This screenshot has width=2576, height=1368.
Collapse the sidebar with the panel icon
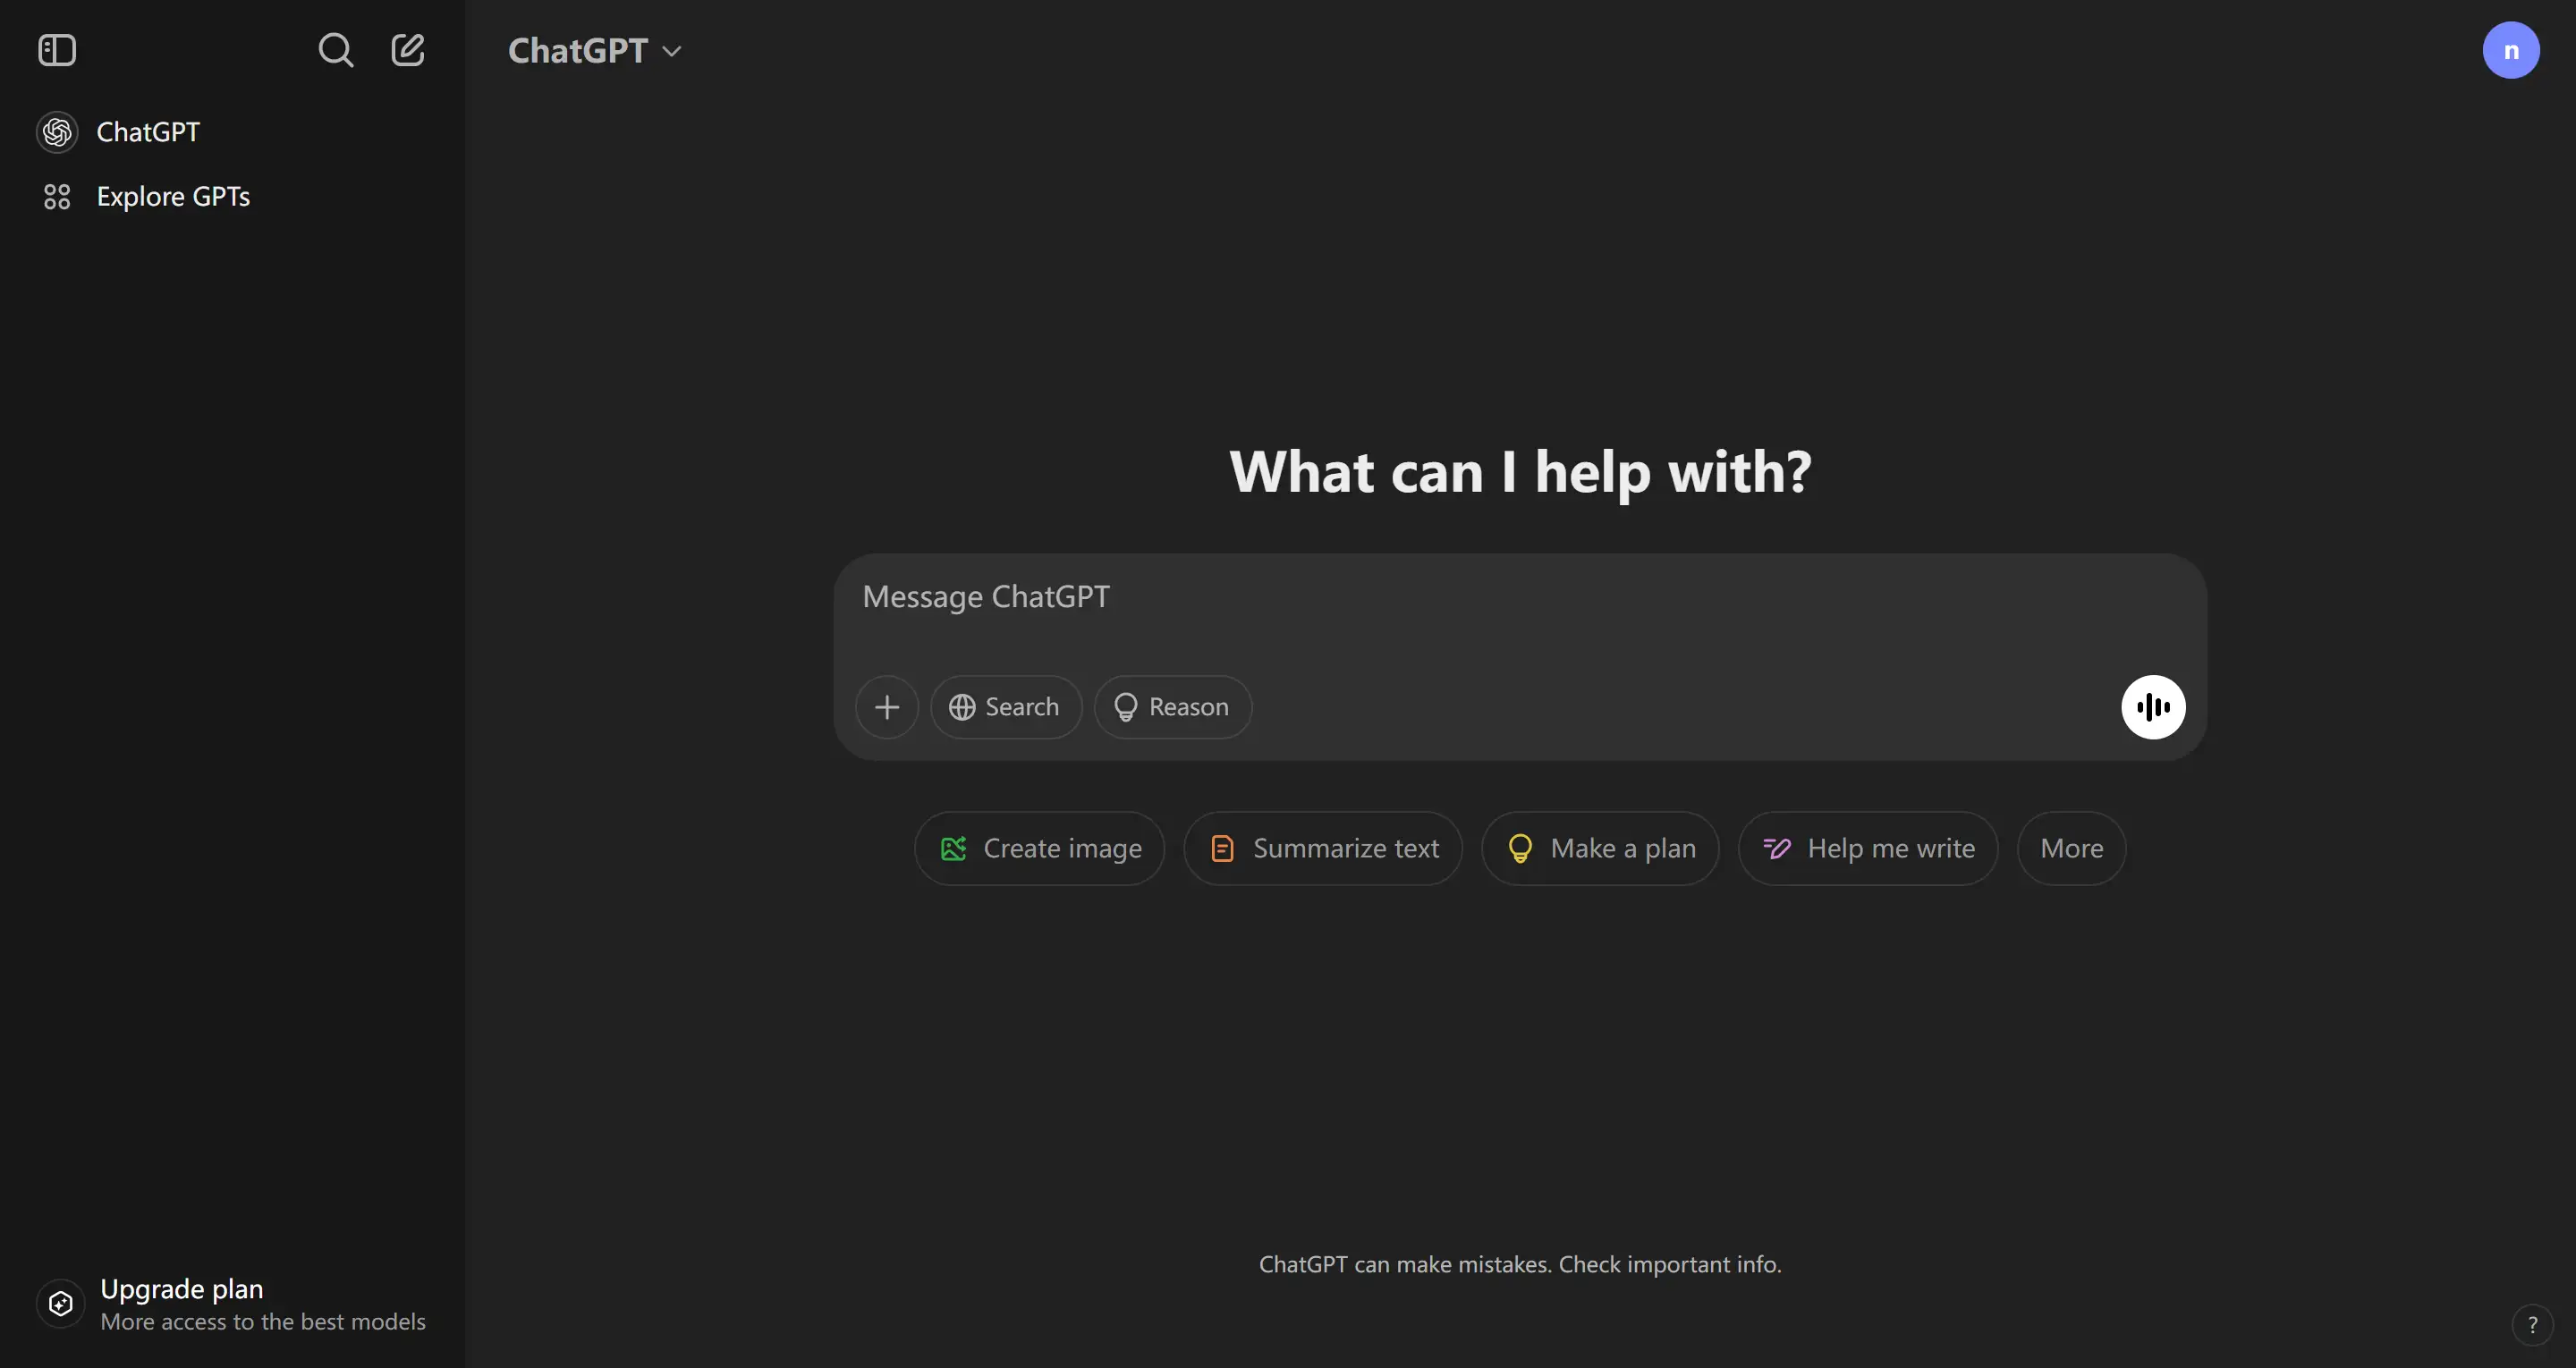point(57,50)
